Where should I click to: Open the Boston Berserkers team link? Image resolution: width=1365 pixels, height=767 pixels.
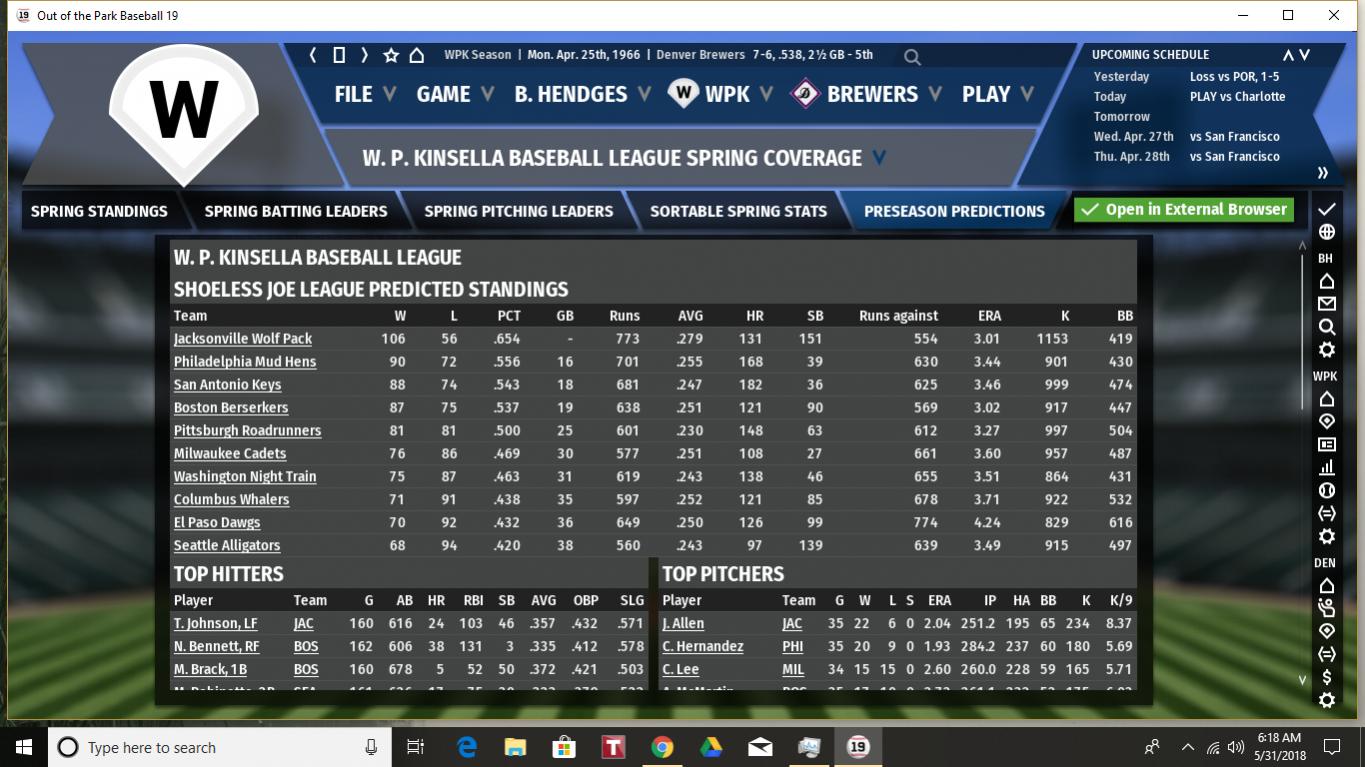[231, 408]
